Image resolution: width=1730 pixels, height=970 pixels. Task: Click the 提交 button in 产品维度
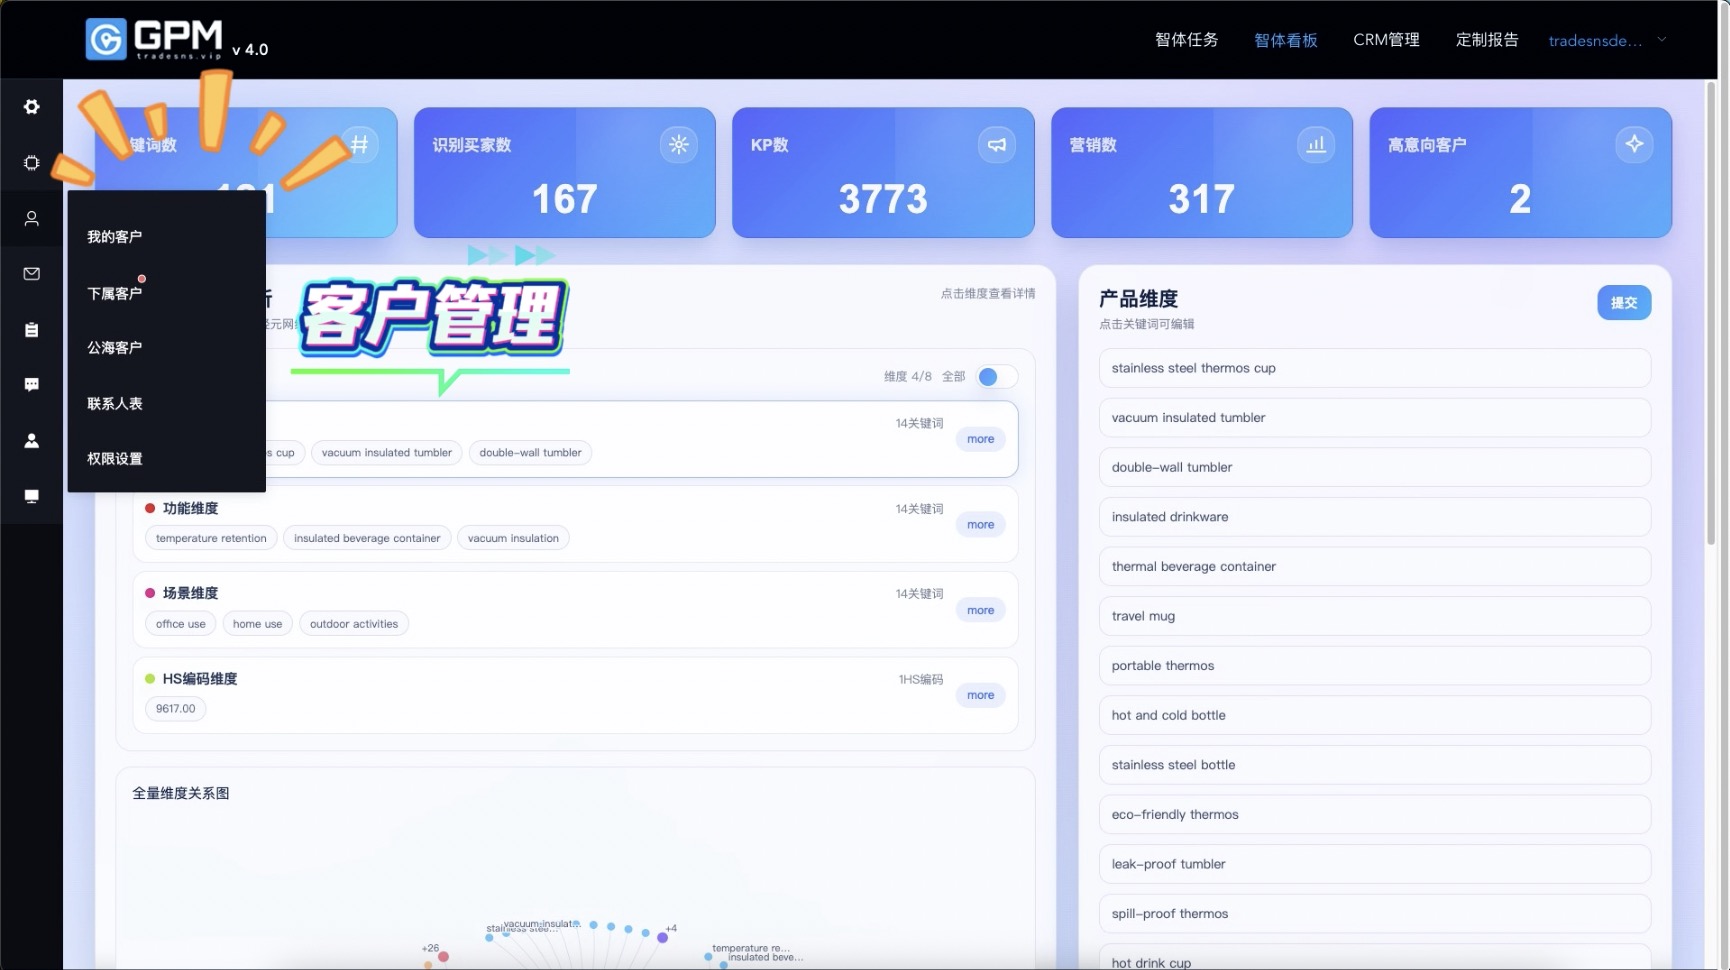(x=1623, y=303)
